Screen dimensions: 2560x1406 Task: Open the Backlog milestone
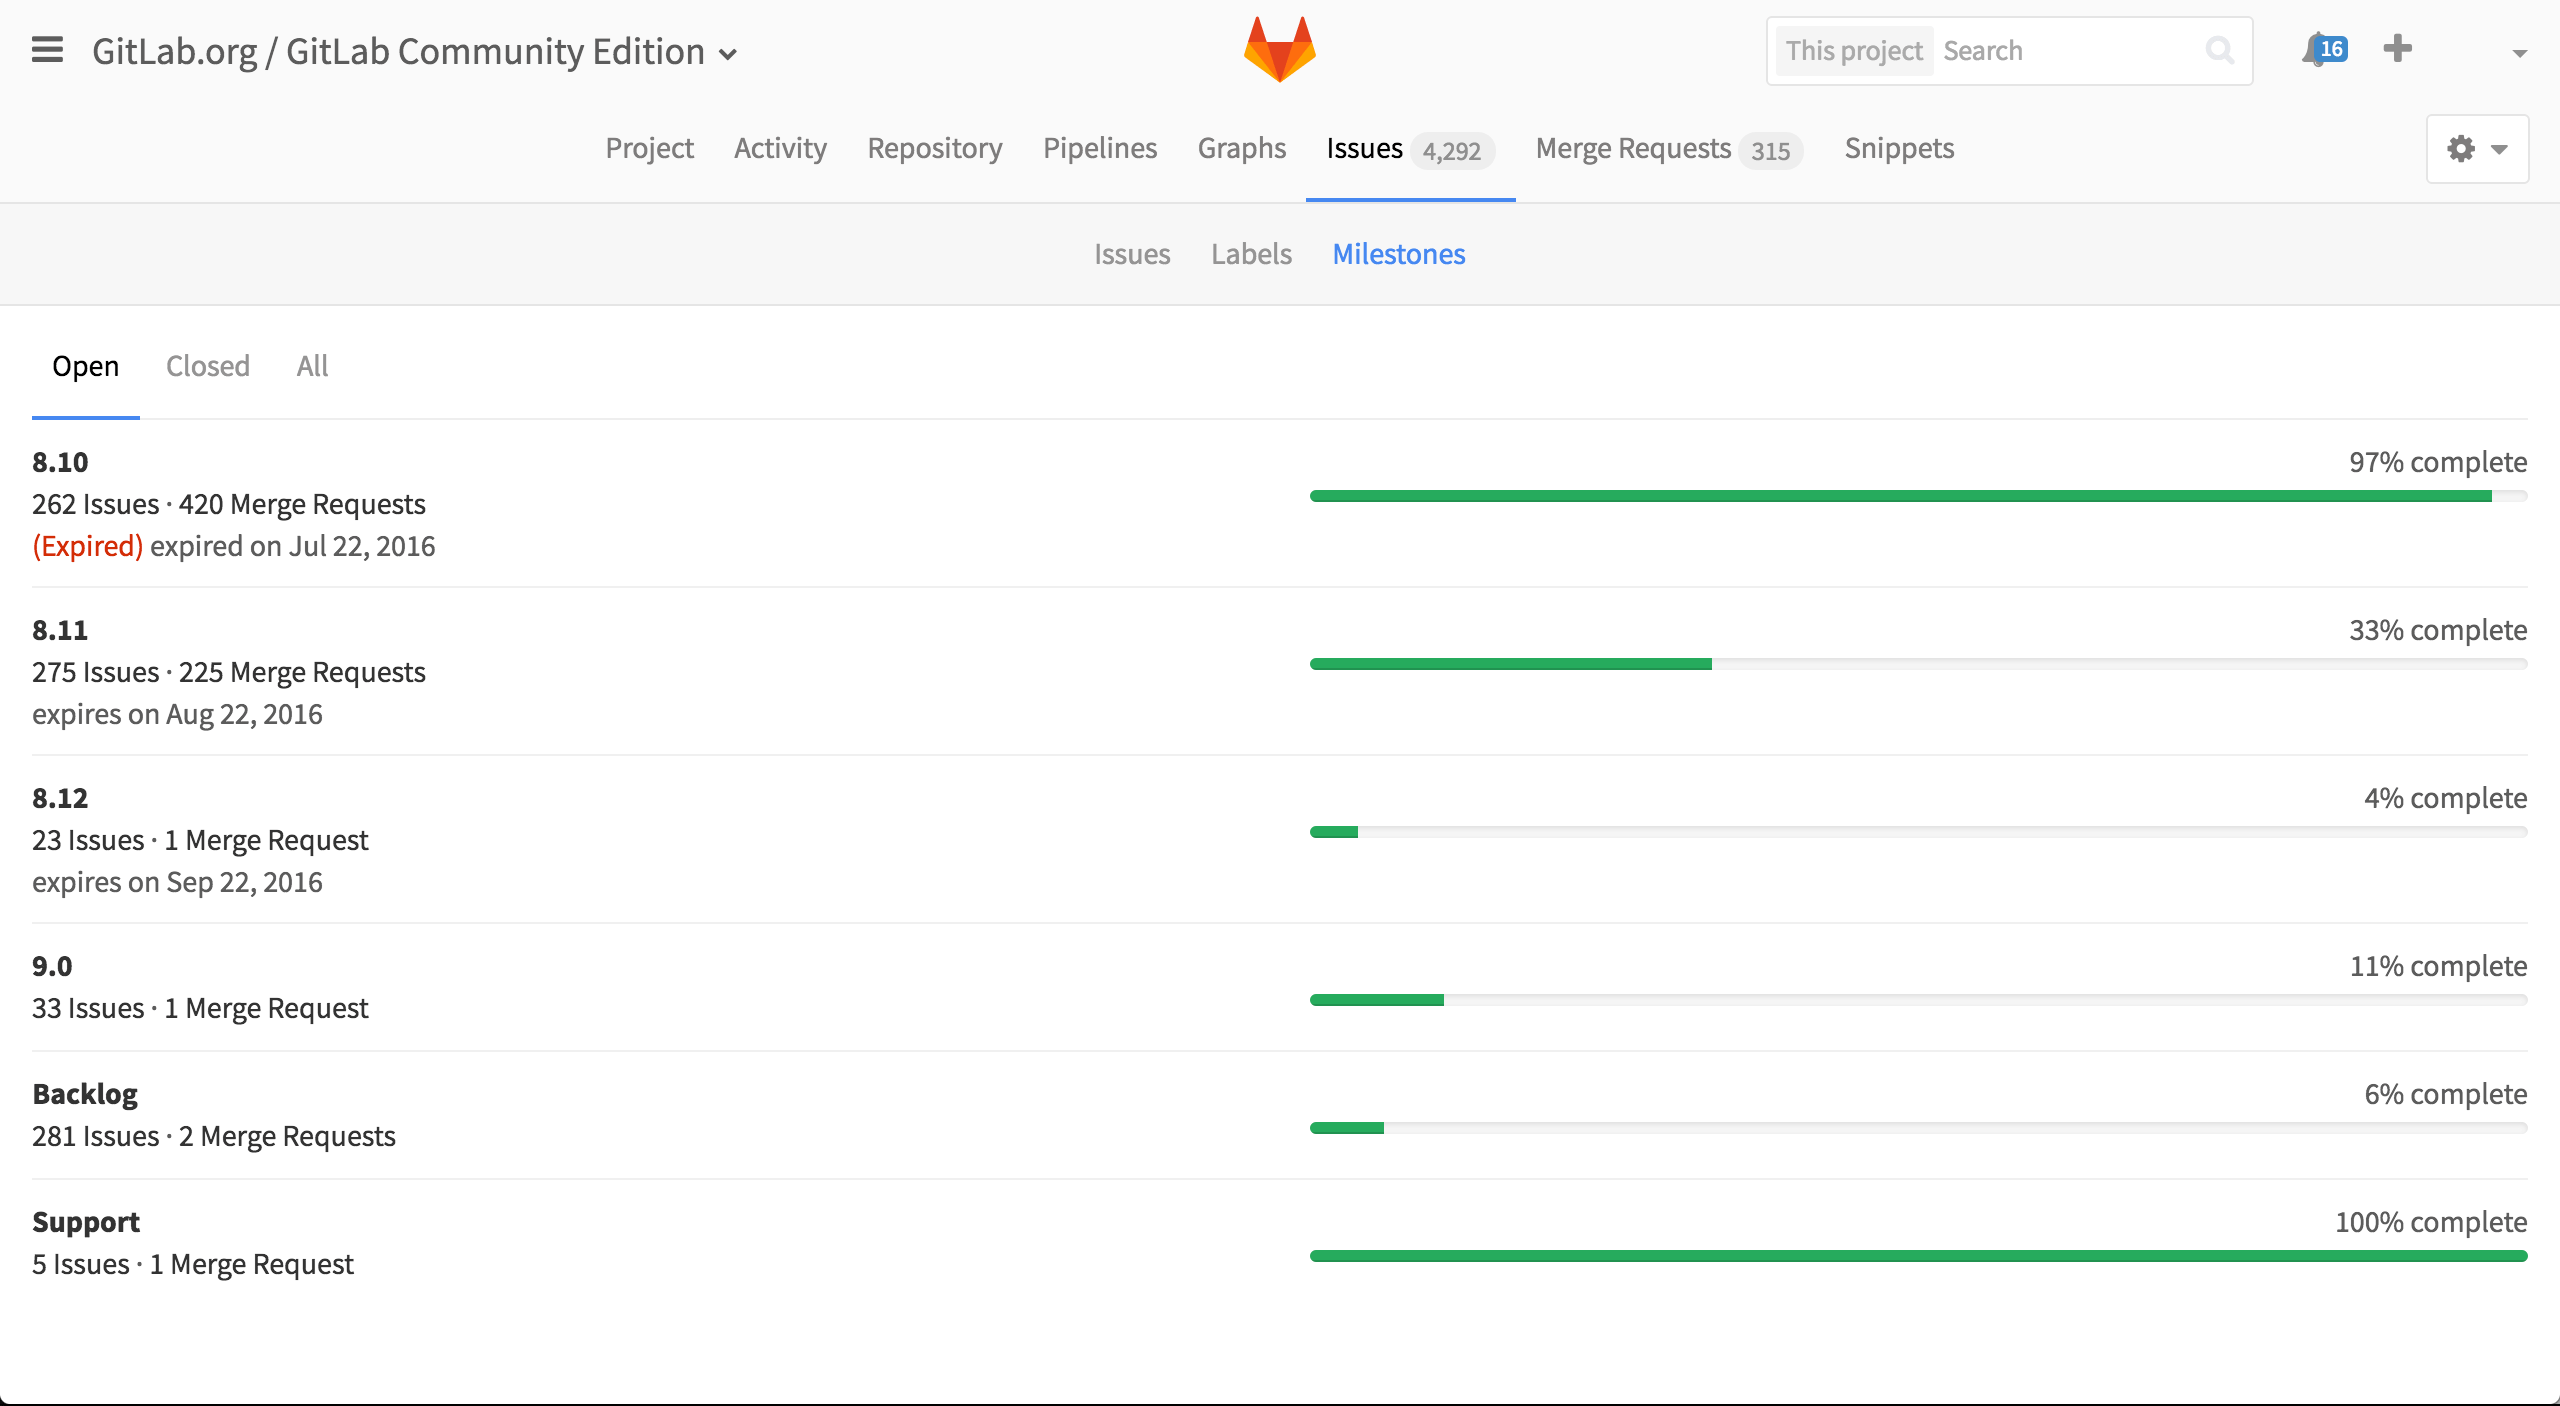pos(85,1094)
